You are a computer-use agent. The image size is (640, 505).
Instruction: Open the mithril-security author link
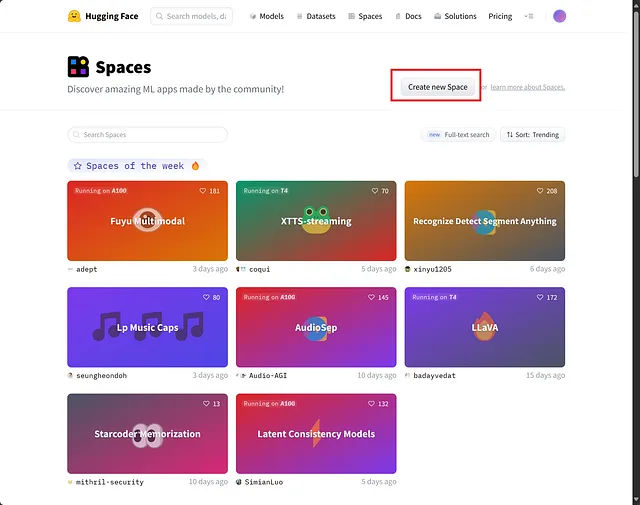(110, 482)
